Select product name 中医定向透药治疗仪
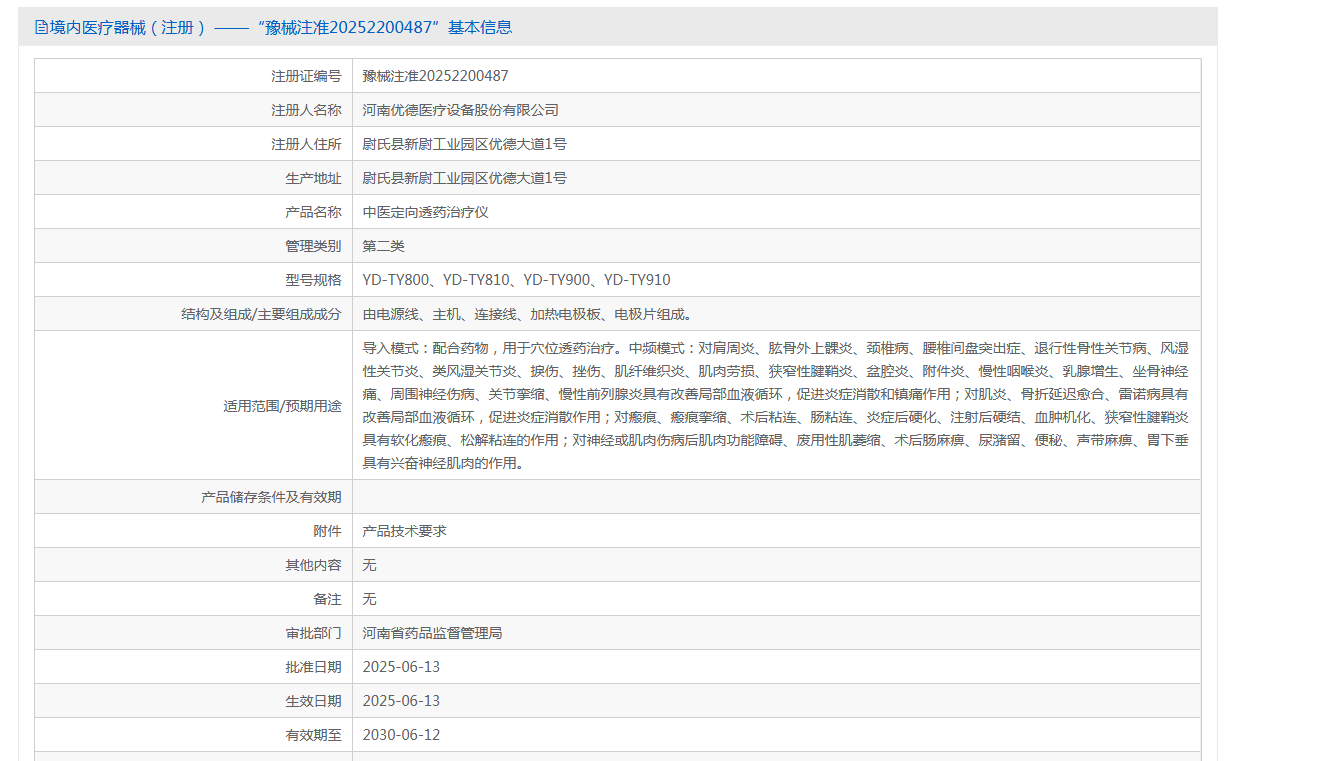The height and width of the screenshot is (761, 1324). [425, 212]
